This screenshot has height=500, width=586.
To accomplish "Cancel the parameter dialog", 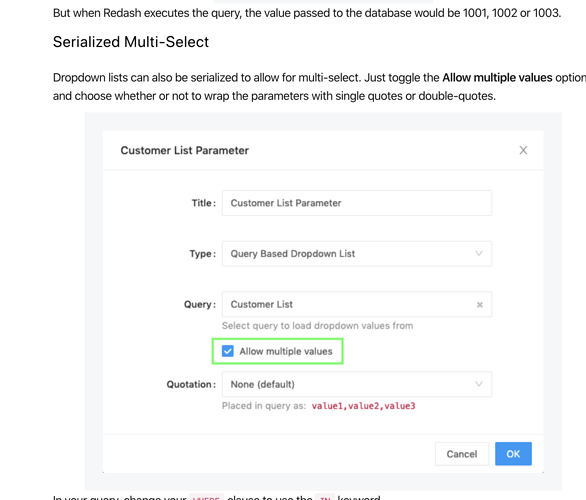I will 462,454.
